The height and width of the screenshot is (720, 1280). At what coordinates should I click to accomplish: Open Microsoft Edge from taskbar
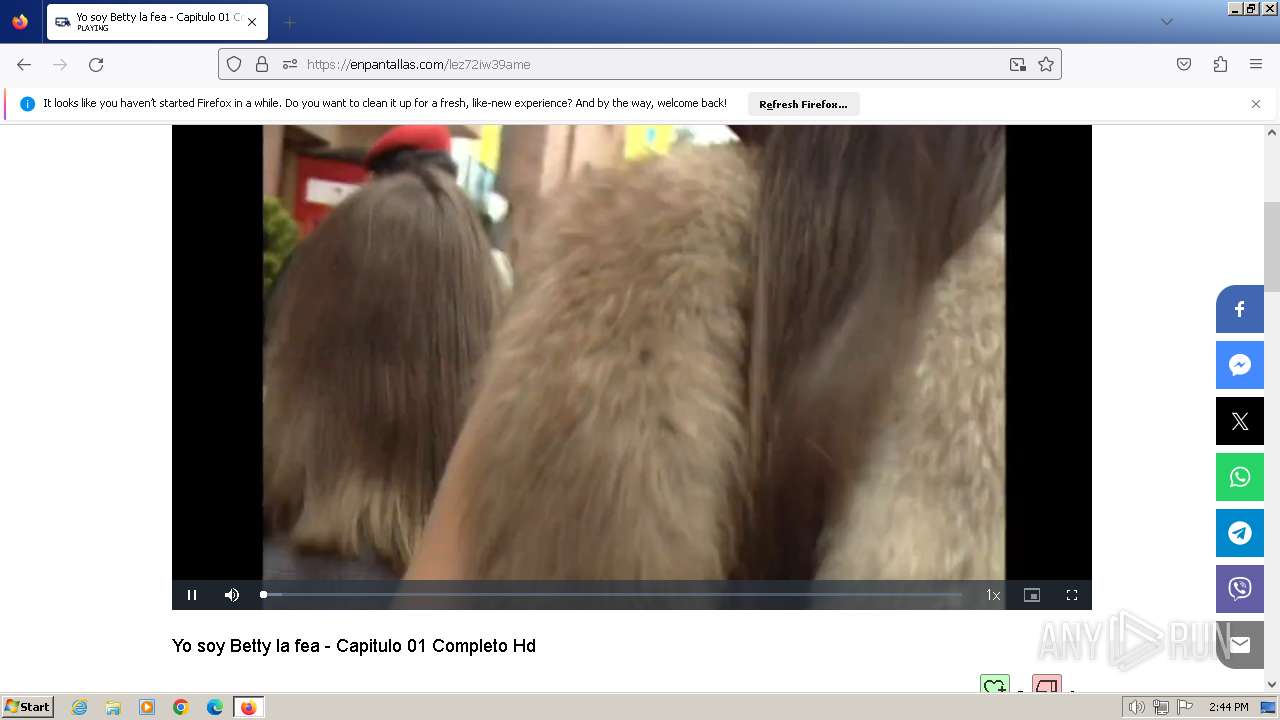tap(215, 707)
